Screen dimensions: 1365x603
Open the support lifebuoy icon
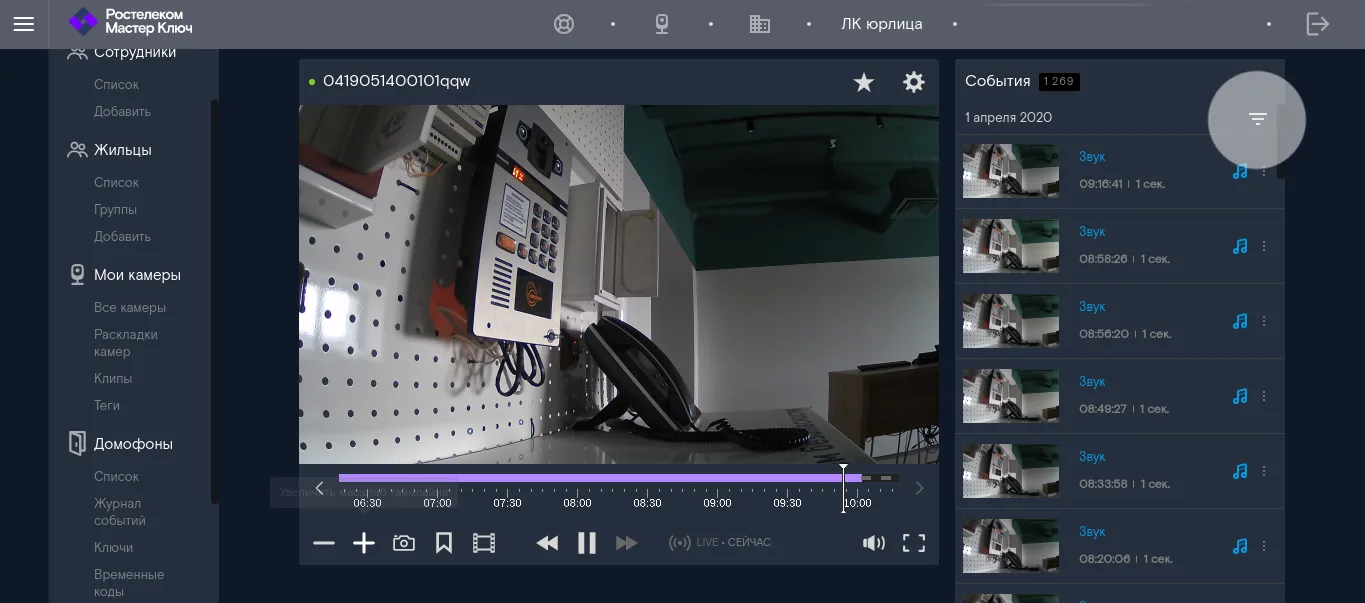point(564,24)
